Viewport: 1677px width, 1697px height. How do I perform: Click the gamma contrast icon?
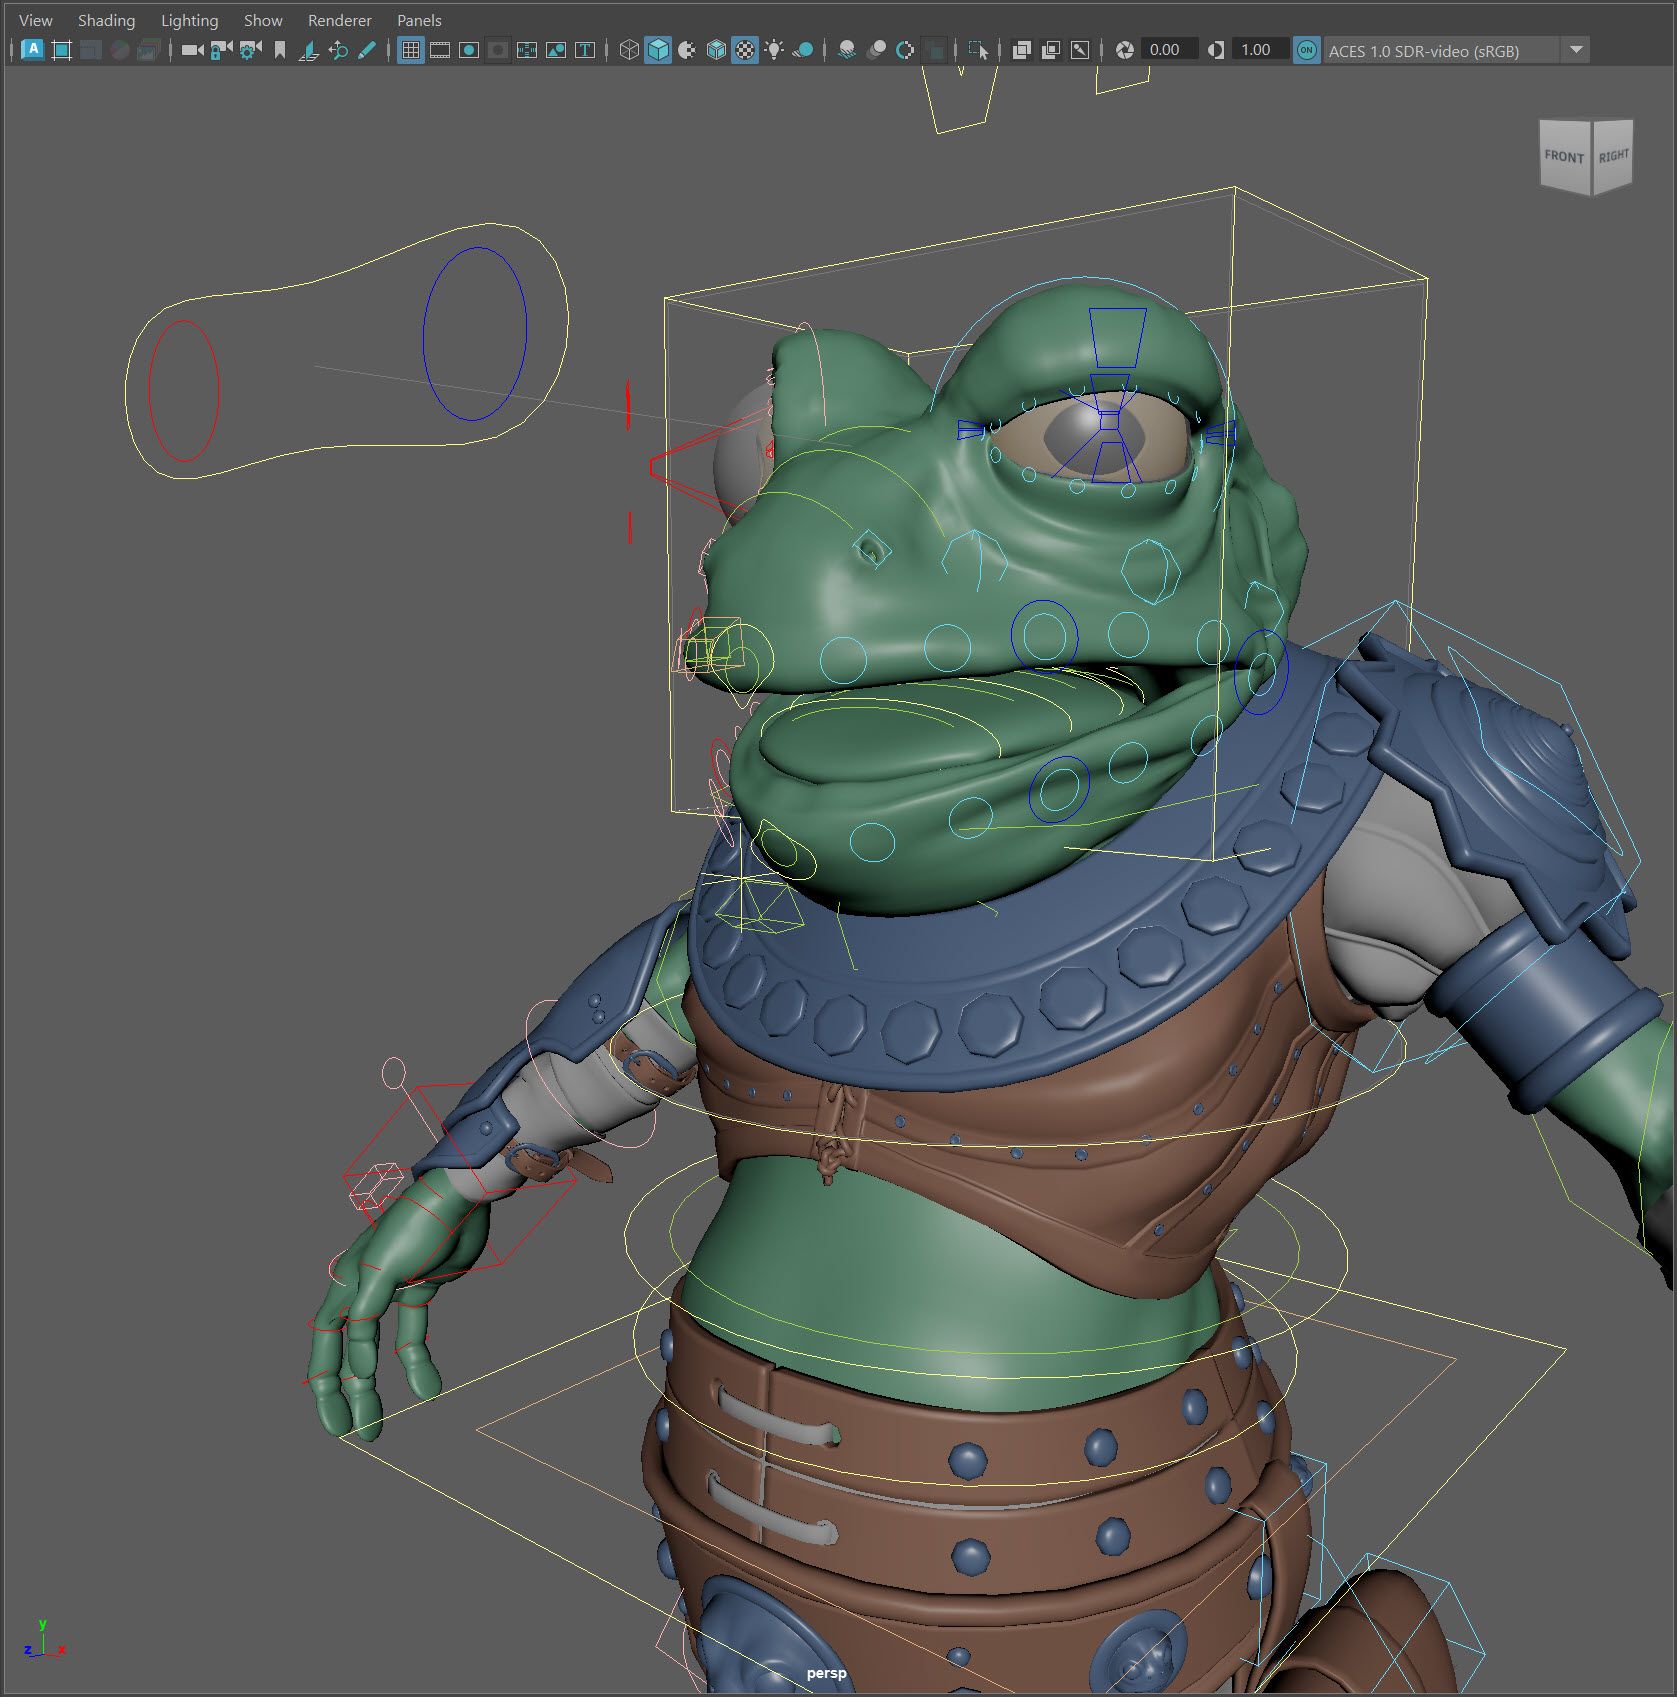(1216, 50)
